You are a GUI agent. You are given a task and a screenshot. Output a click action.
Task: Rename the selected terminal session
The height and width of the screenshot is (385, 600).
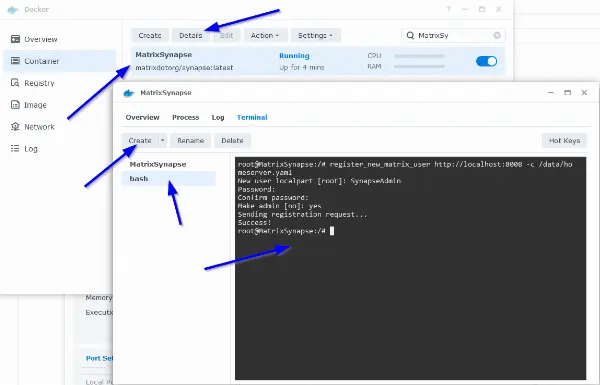pos(190,140)
